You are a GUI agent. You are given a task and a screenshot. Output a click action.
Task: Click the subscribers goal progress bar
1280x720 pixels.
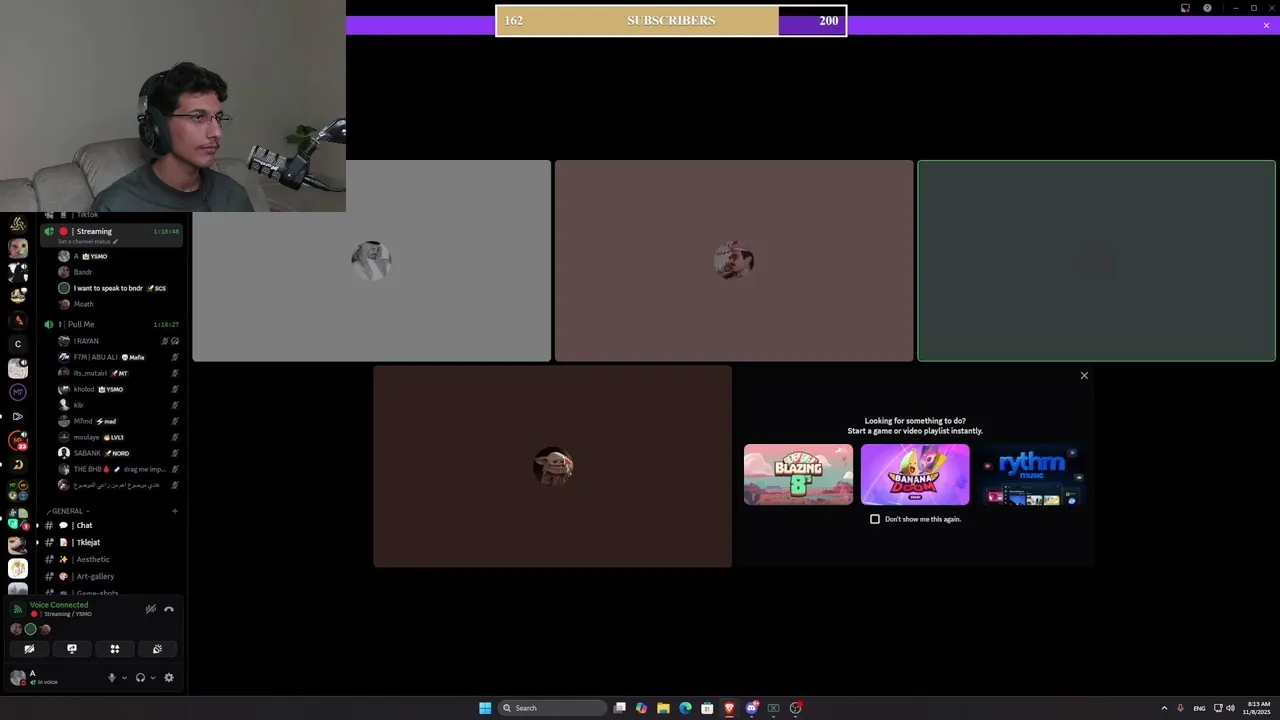671,21
